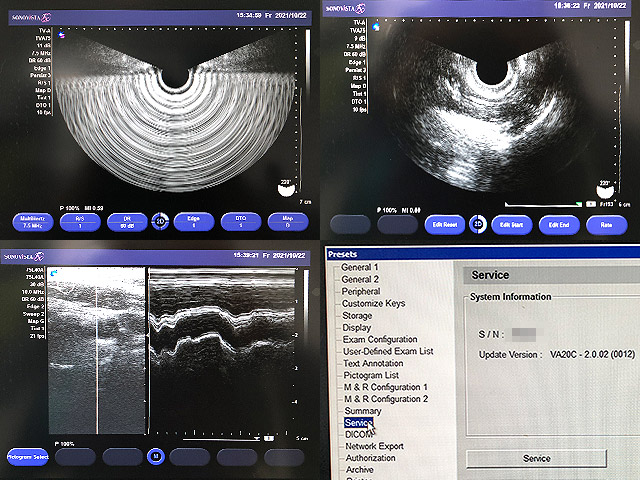Viewport: 640px width, 480px height.
Task: Open DICOM presets
Action: point(359,435)
